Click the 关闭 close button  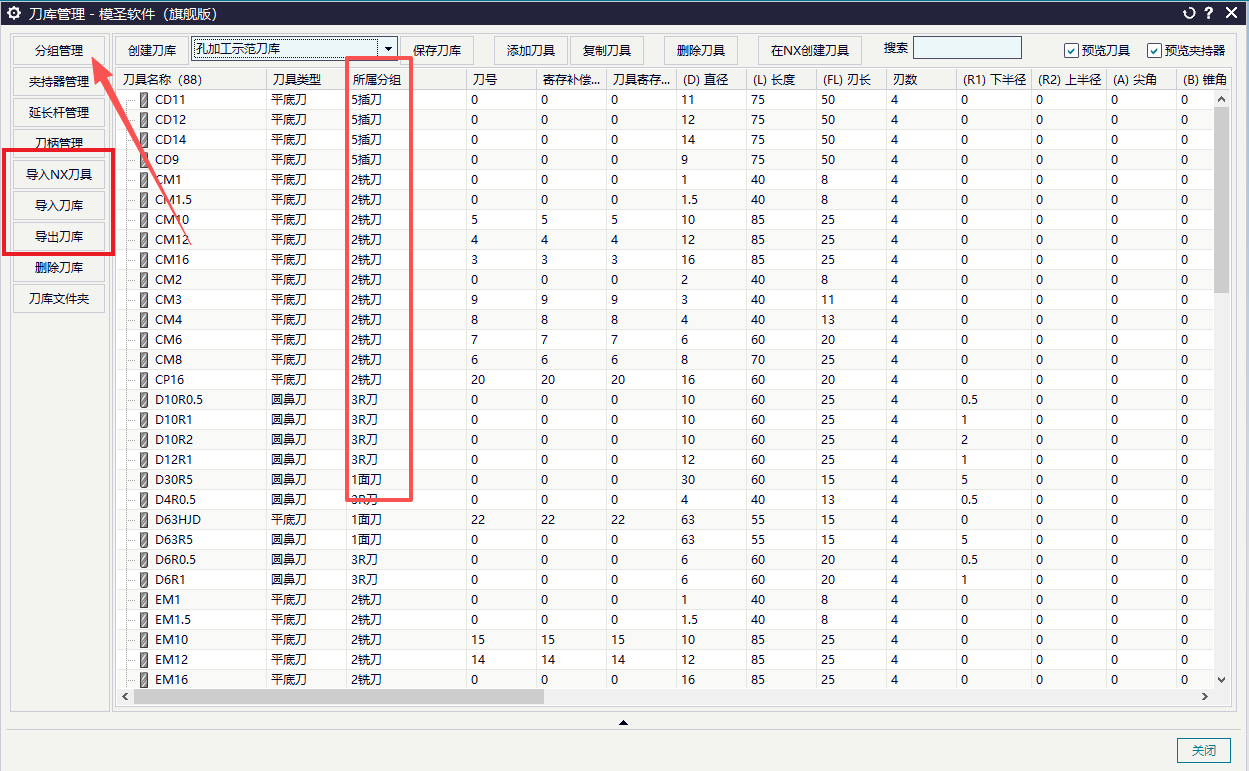1204,750
